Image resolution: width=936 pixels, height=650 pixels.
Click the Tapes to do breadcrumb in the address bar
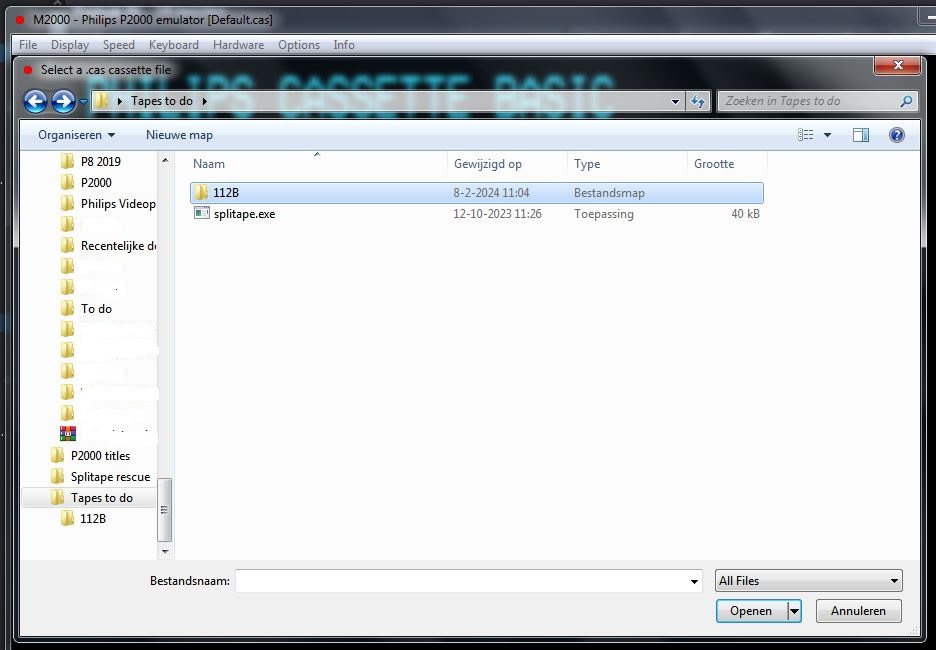pyautogui.click(x=162, y=101)
